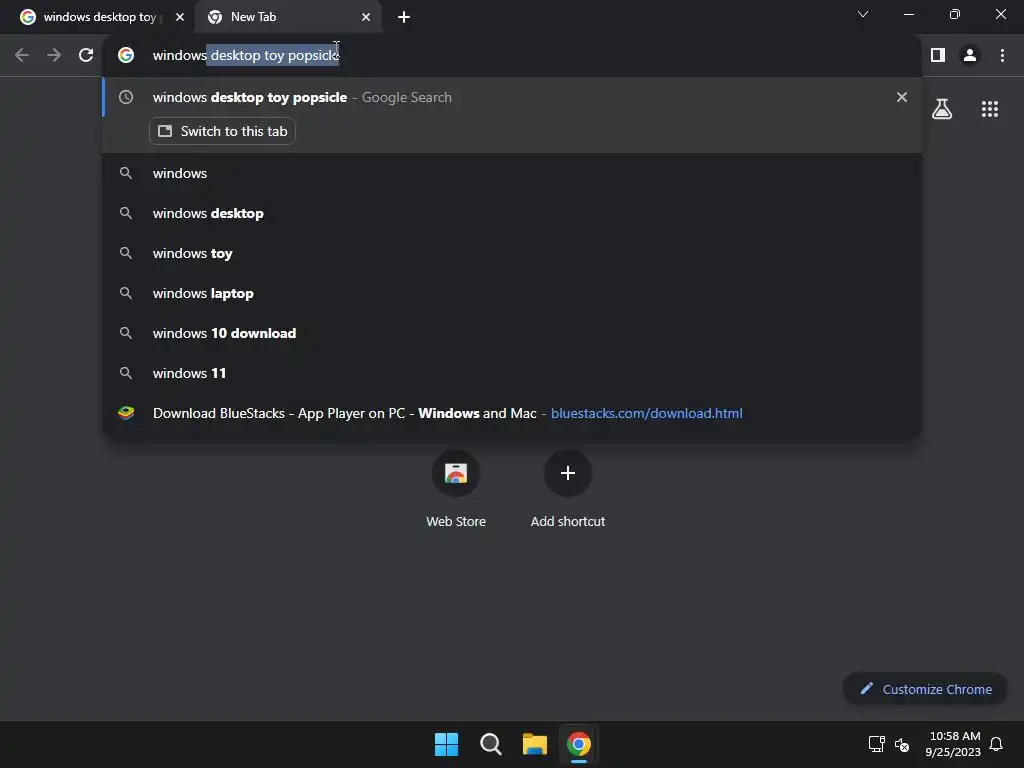Choose the 'windows desktop' suggestion
1024x768 pixels.
pyautogui.click(x=512, y=213)
